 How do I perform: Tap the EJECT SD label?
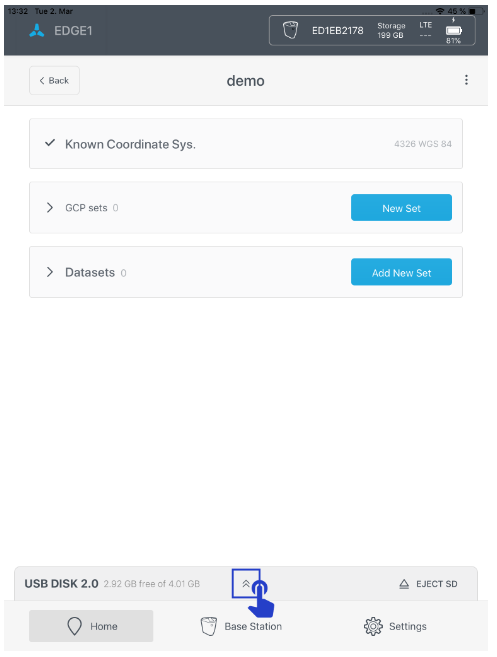point(437,584)
